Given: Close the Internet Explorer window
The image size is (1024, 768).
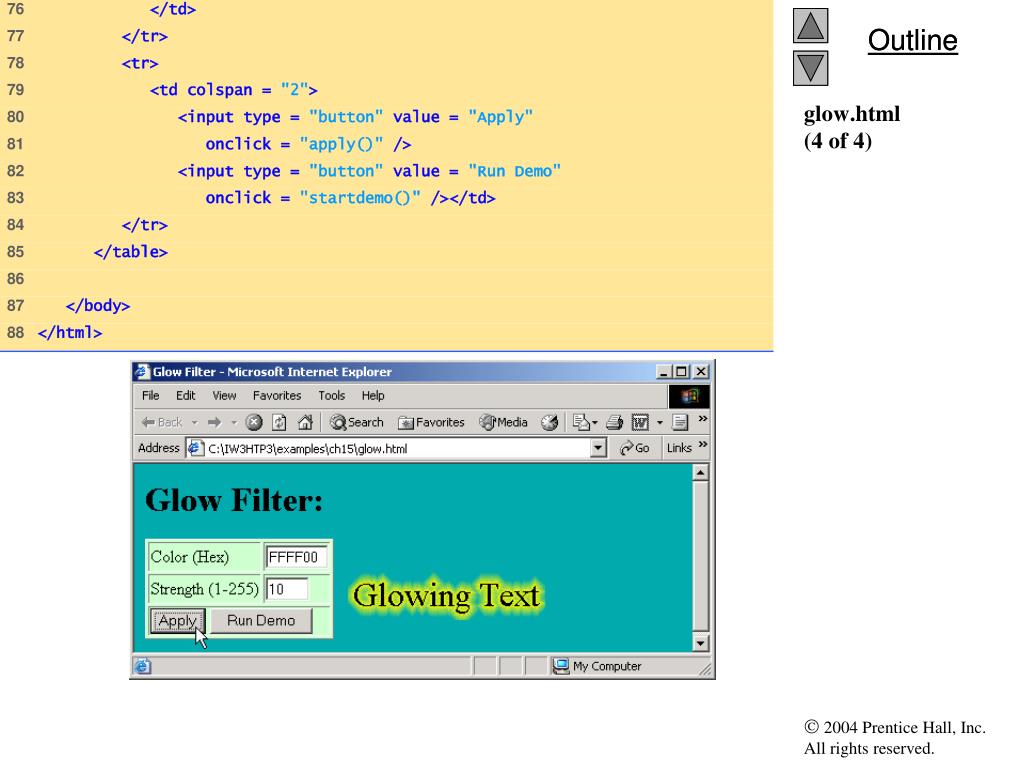Looking at the screenshot, I should 701,372.
